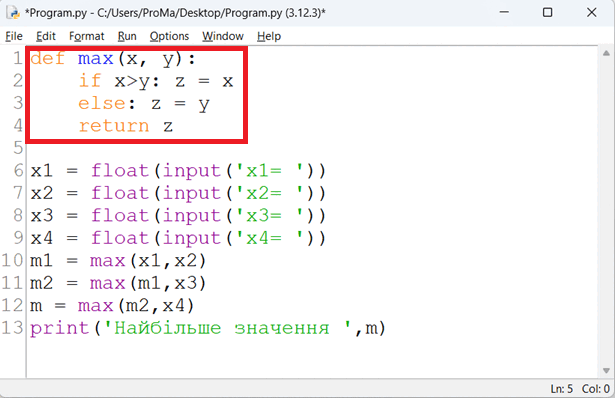Click the 'def' keyword on line 1
The width and height of the screenshot is (615, 398).
48,59
